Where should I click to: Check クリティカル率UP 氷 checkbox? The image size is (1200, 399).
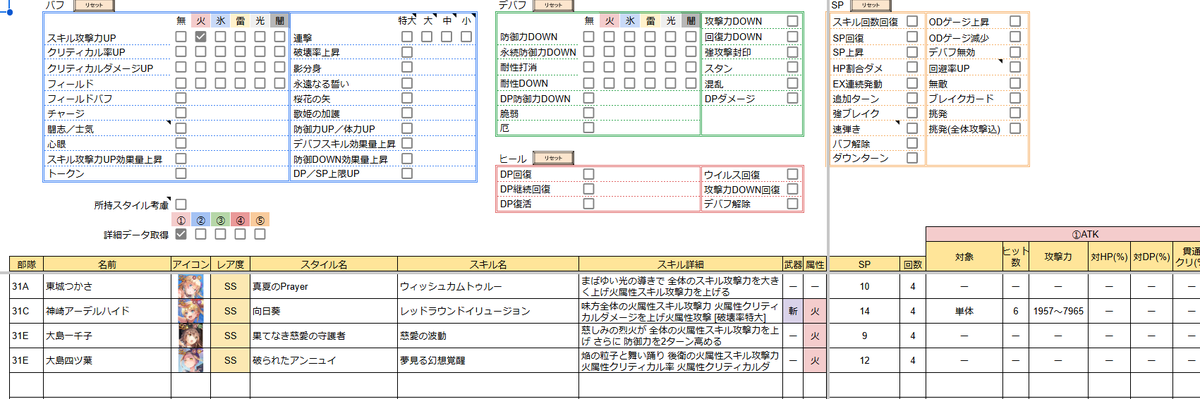[x=221, y=52]
